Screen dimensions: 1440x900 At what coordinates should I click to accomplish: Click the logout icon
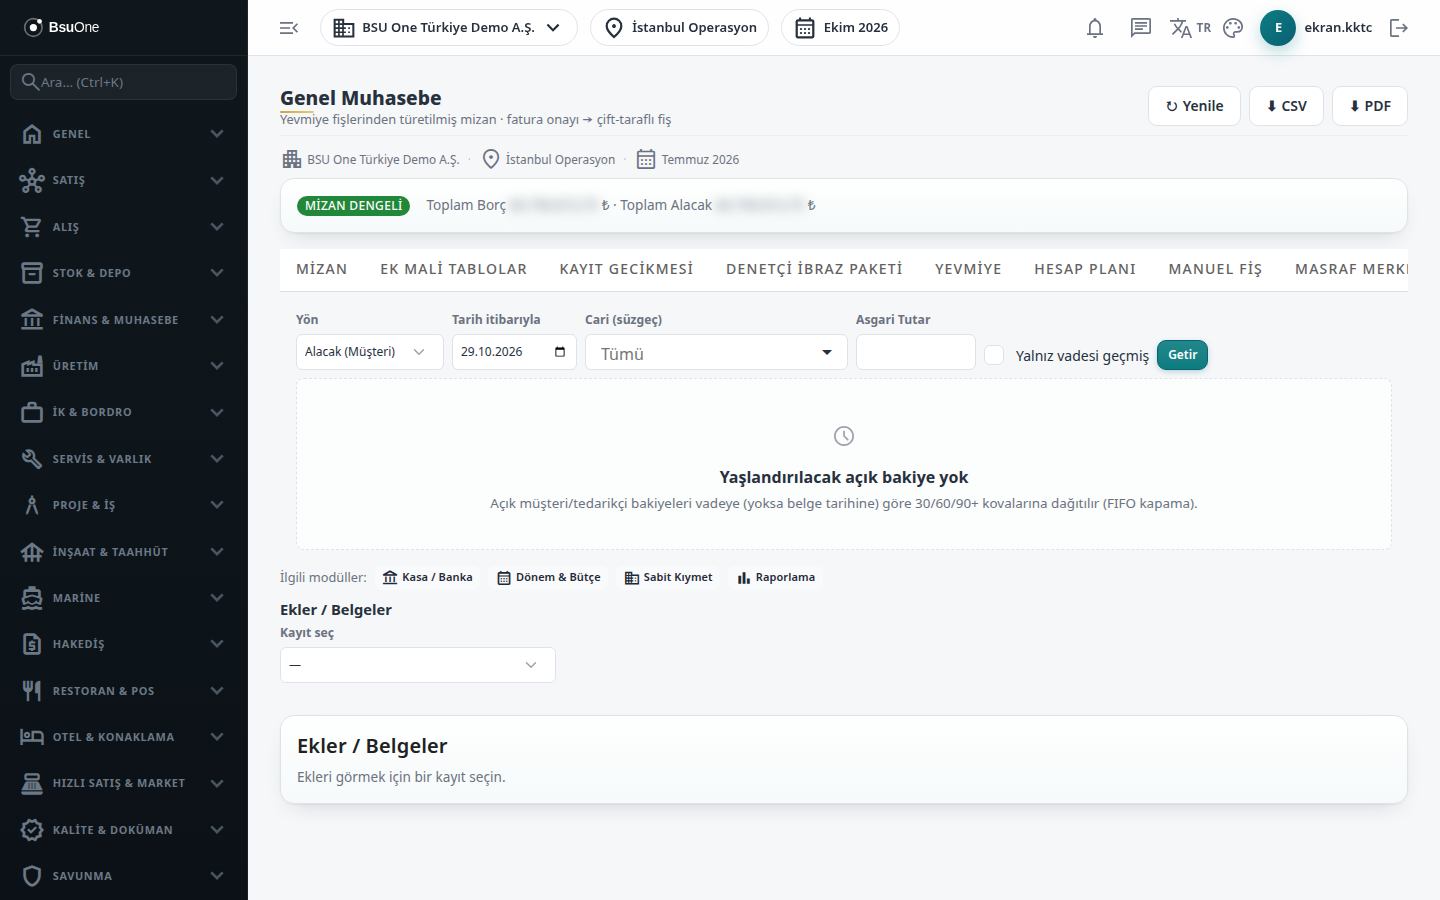1399,28
